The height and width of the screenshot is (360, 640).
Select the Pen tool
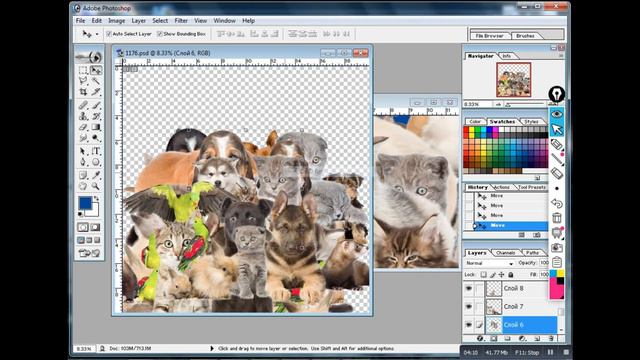coord(83,162)
